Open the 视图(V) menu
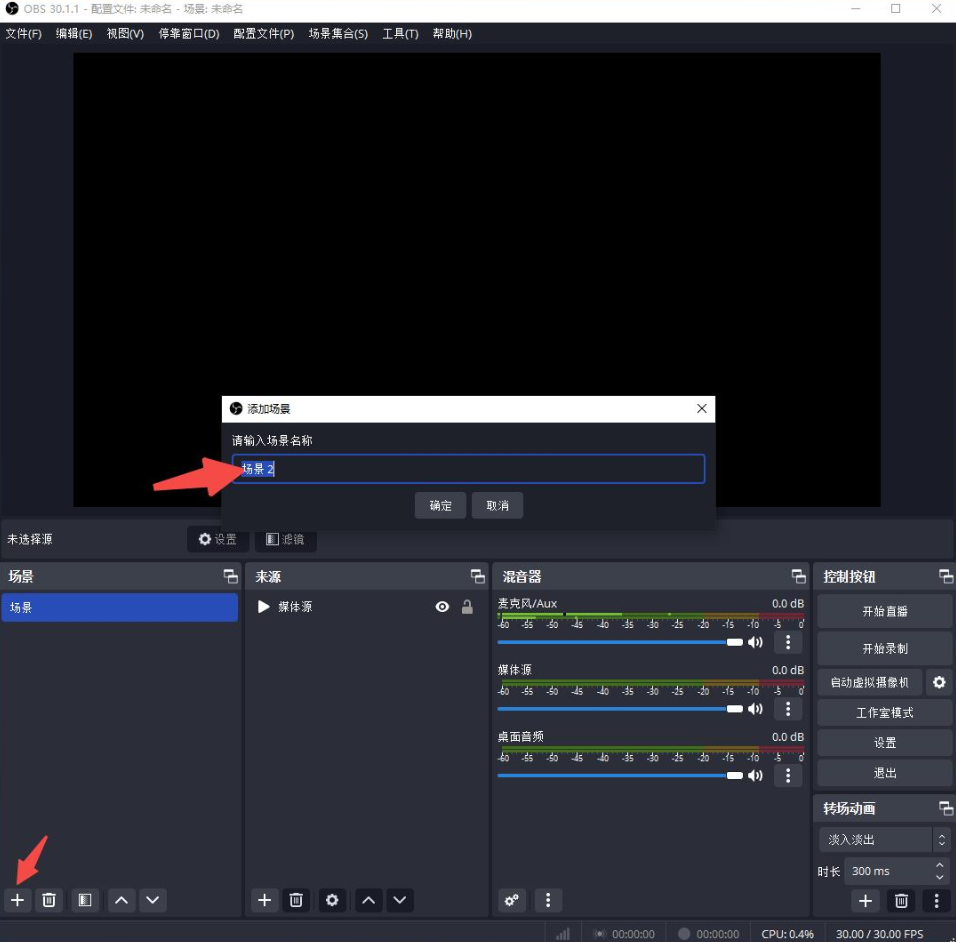 point(125,34)
